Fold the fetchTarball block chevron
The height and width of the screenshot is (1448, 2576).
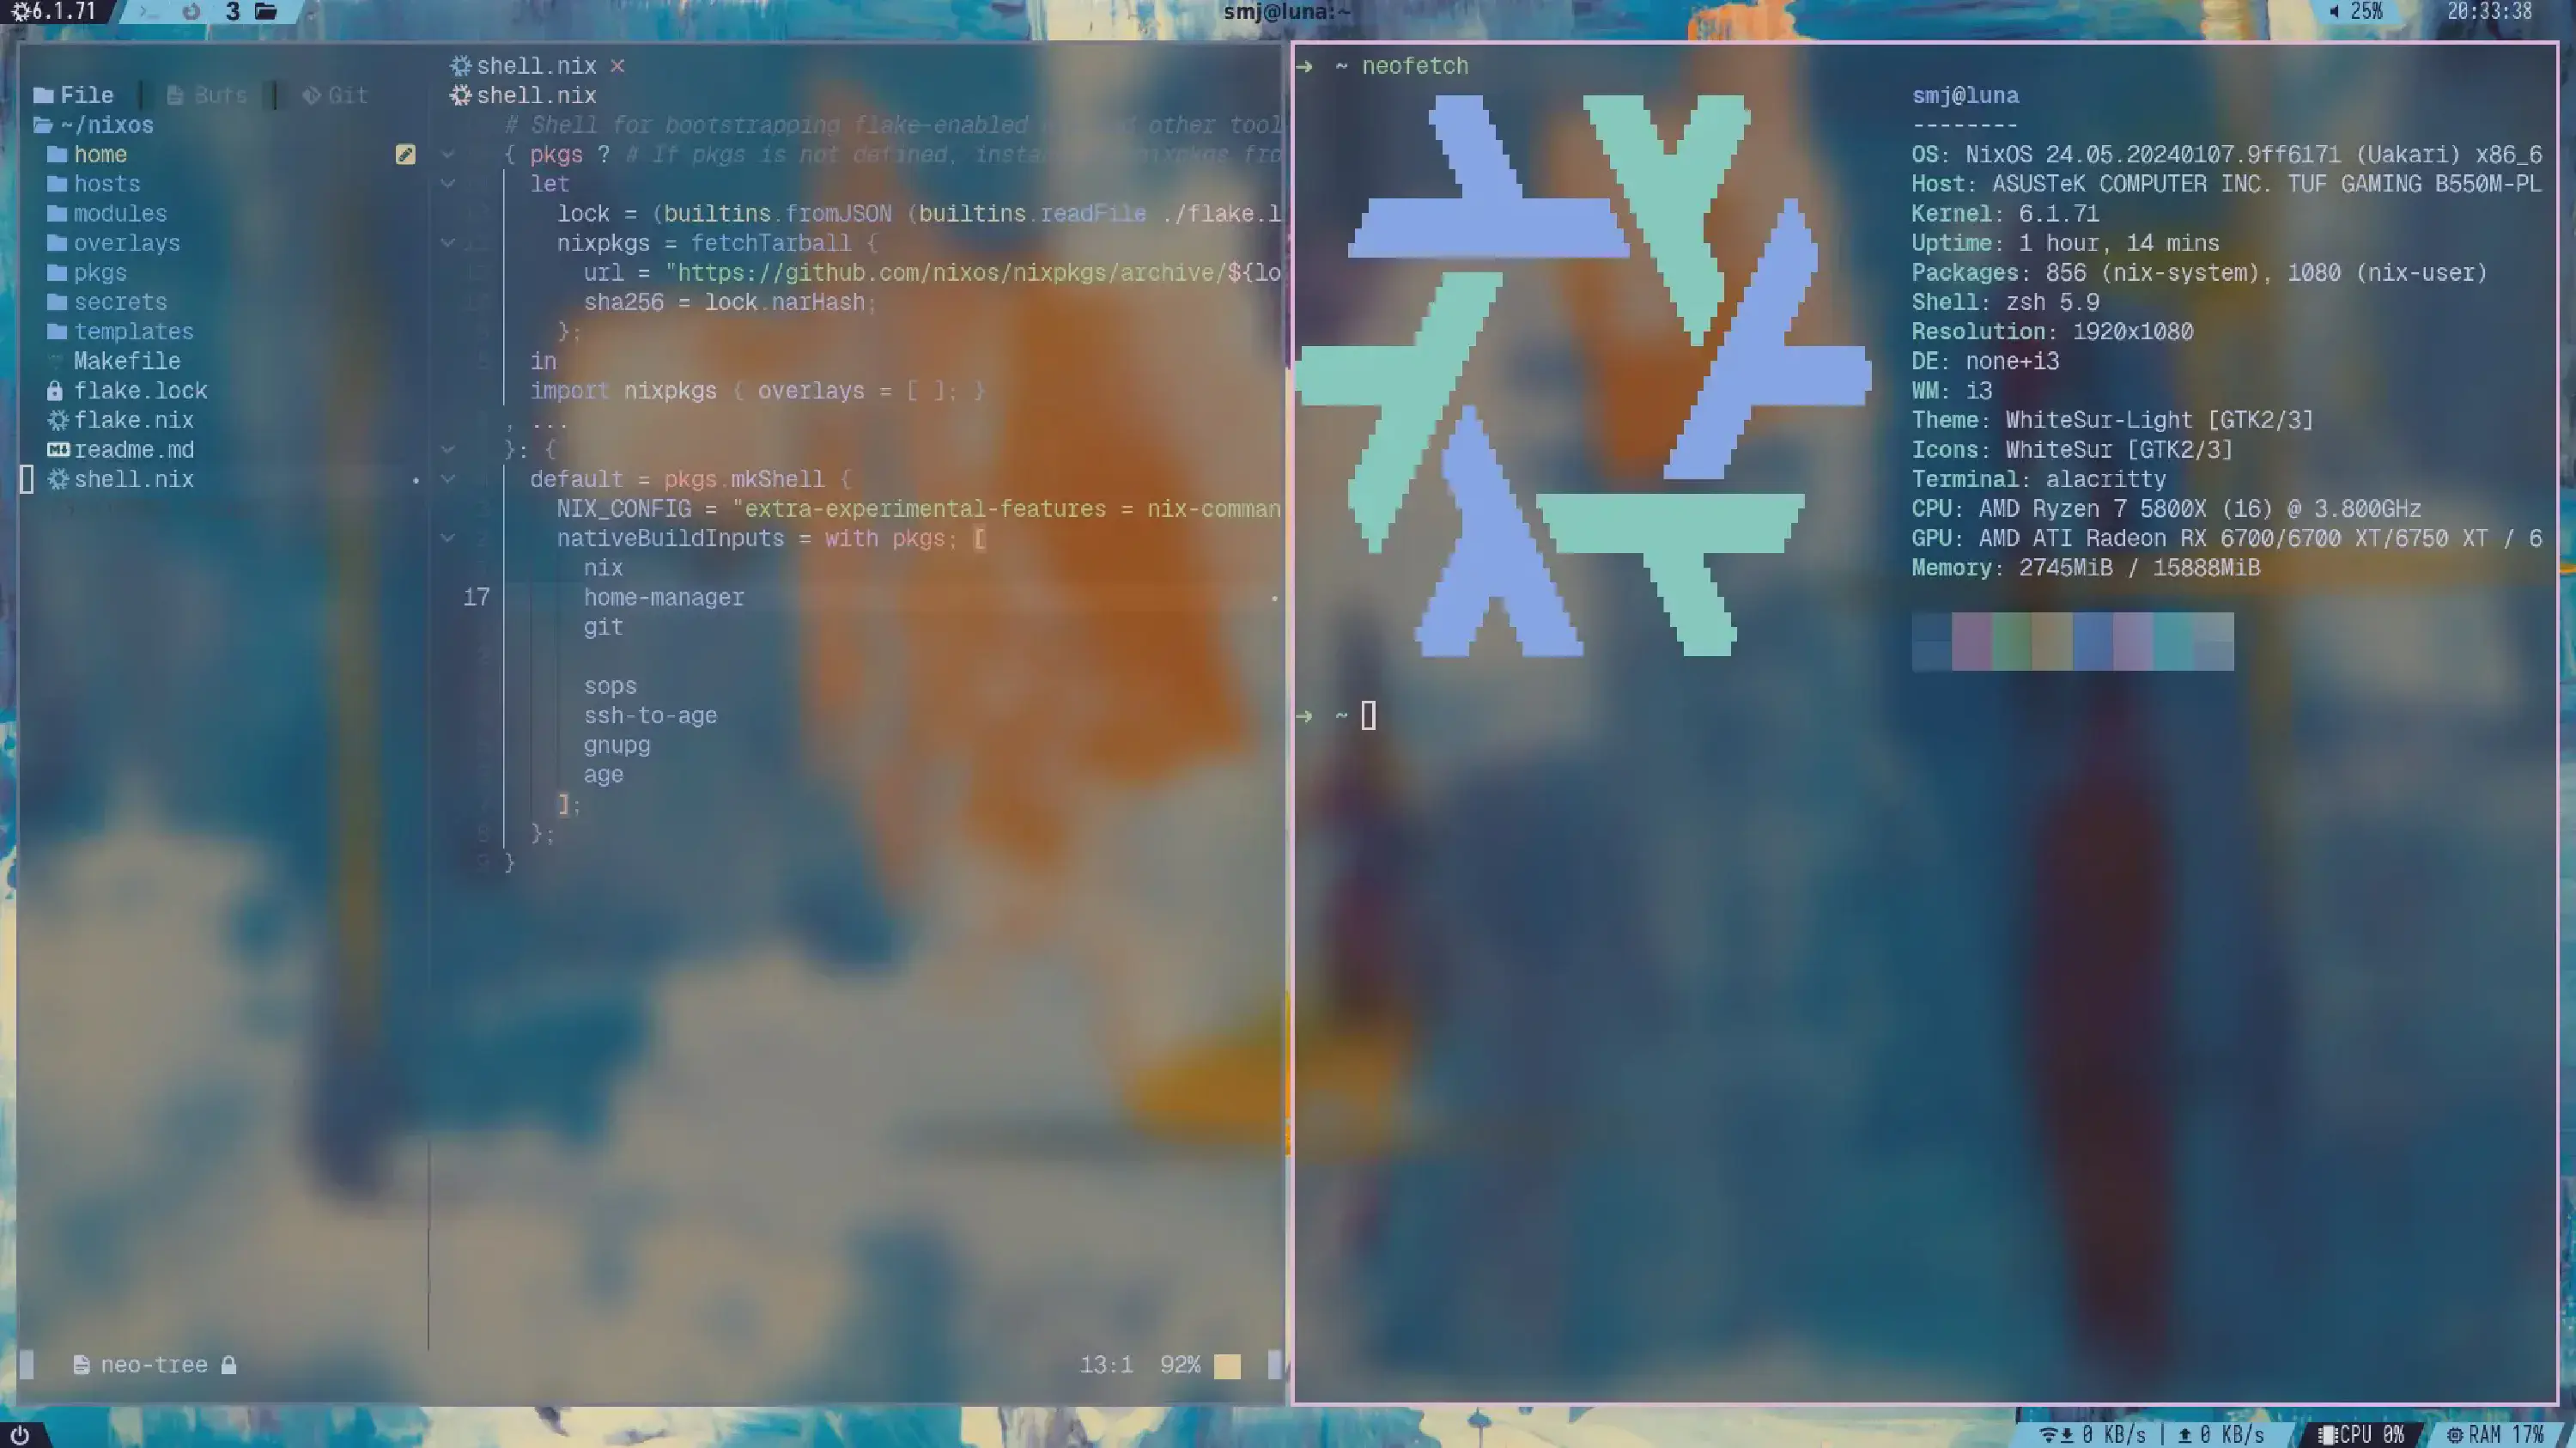coord(448,243)
